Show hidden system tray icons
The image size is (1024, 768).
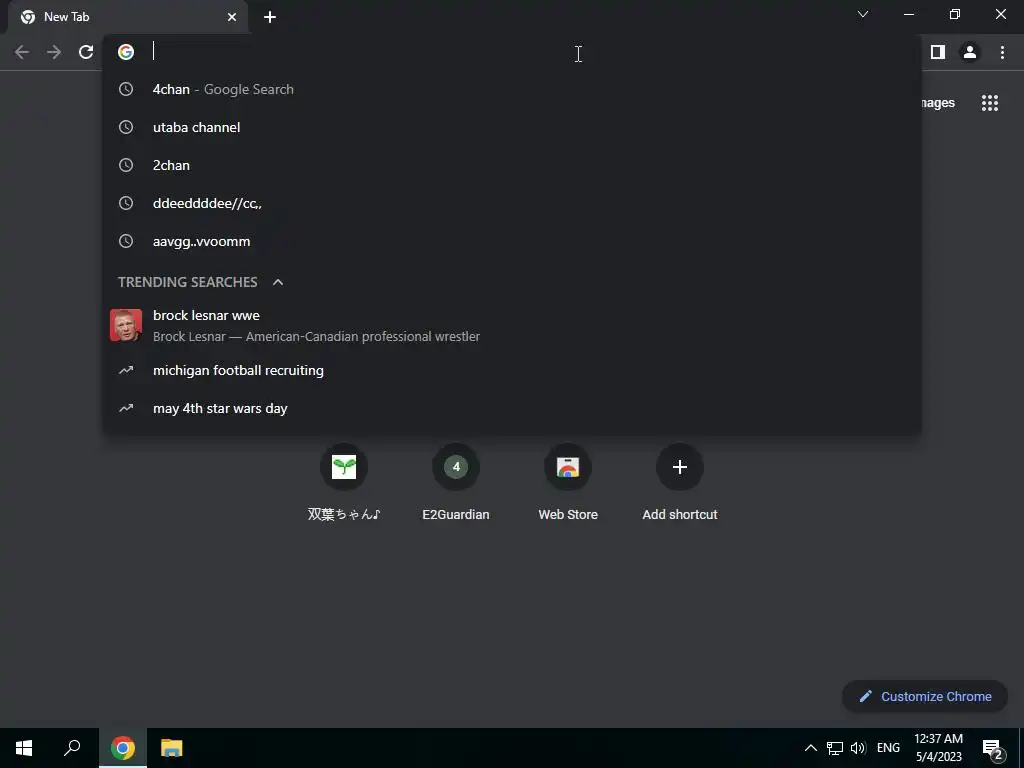click(x=810, y=748)
